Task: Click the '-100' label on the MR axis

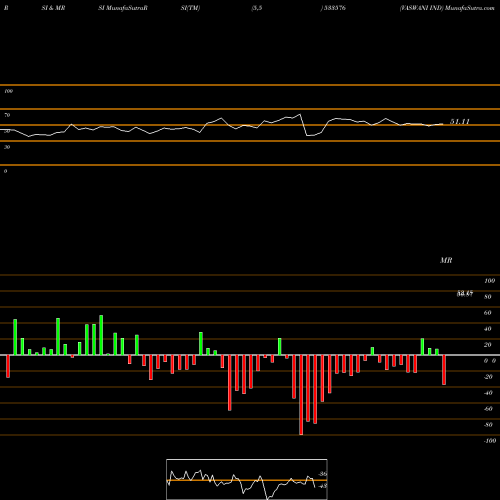Action: click(490, 441)
